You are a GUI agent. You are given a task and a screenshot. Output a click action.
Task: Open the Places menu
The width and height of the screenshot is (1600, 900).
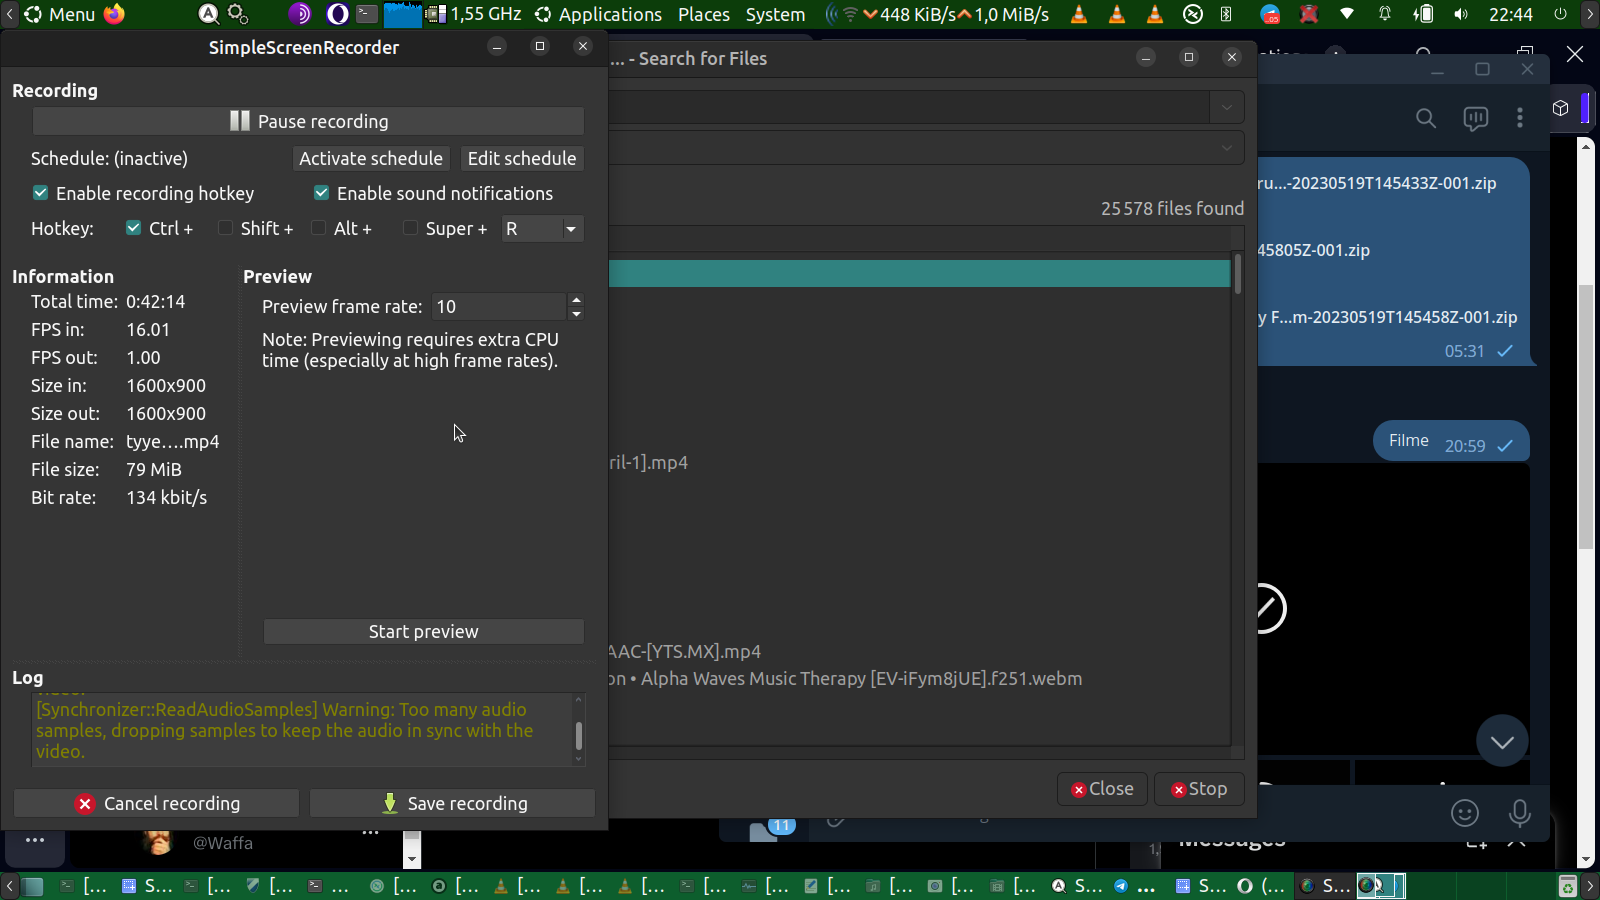click(703, 14)
